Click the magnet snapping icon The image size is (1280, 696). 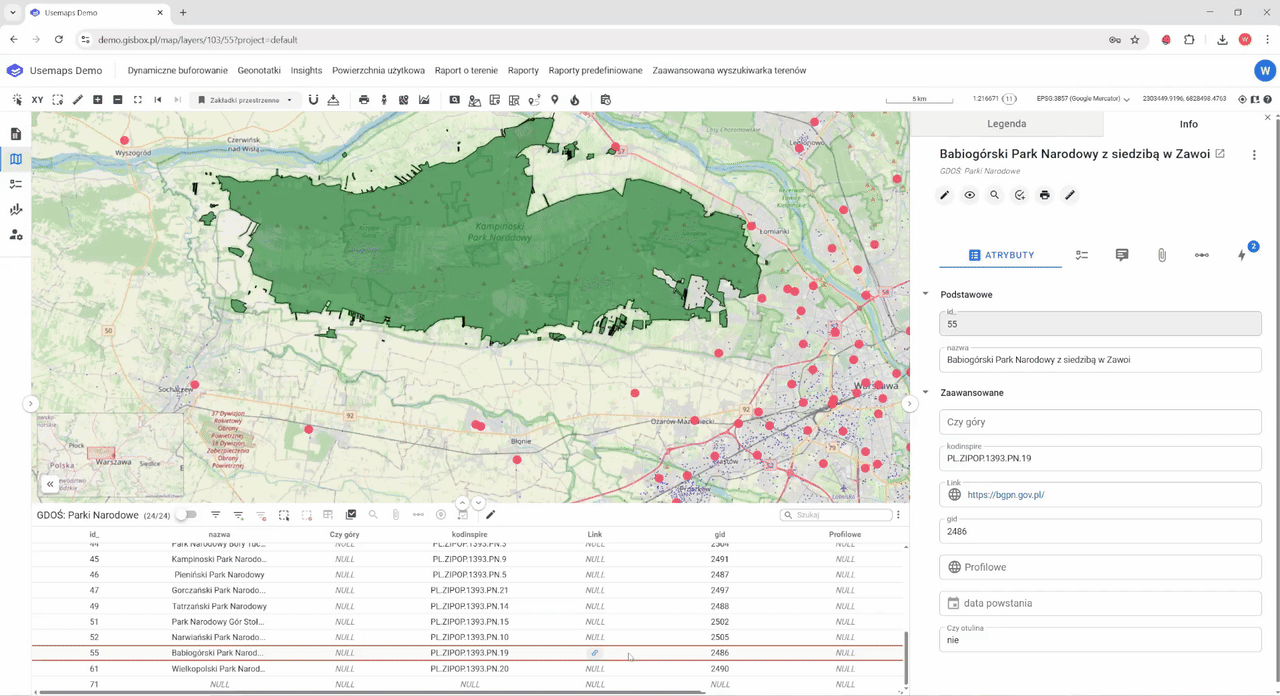coord(313,100)
